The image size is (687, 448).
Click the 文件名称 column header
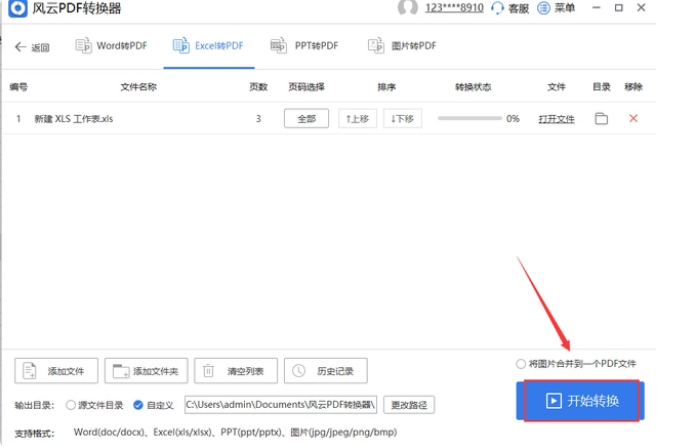[x=138, y=87]
